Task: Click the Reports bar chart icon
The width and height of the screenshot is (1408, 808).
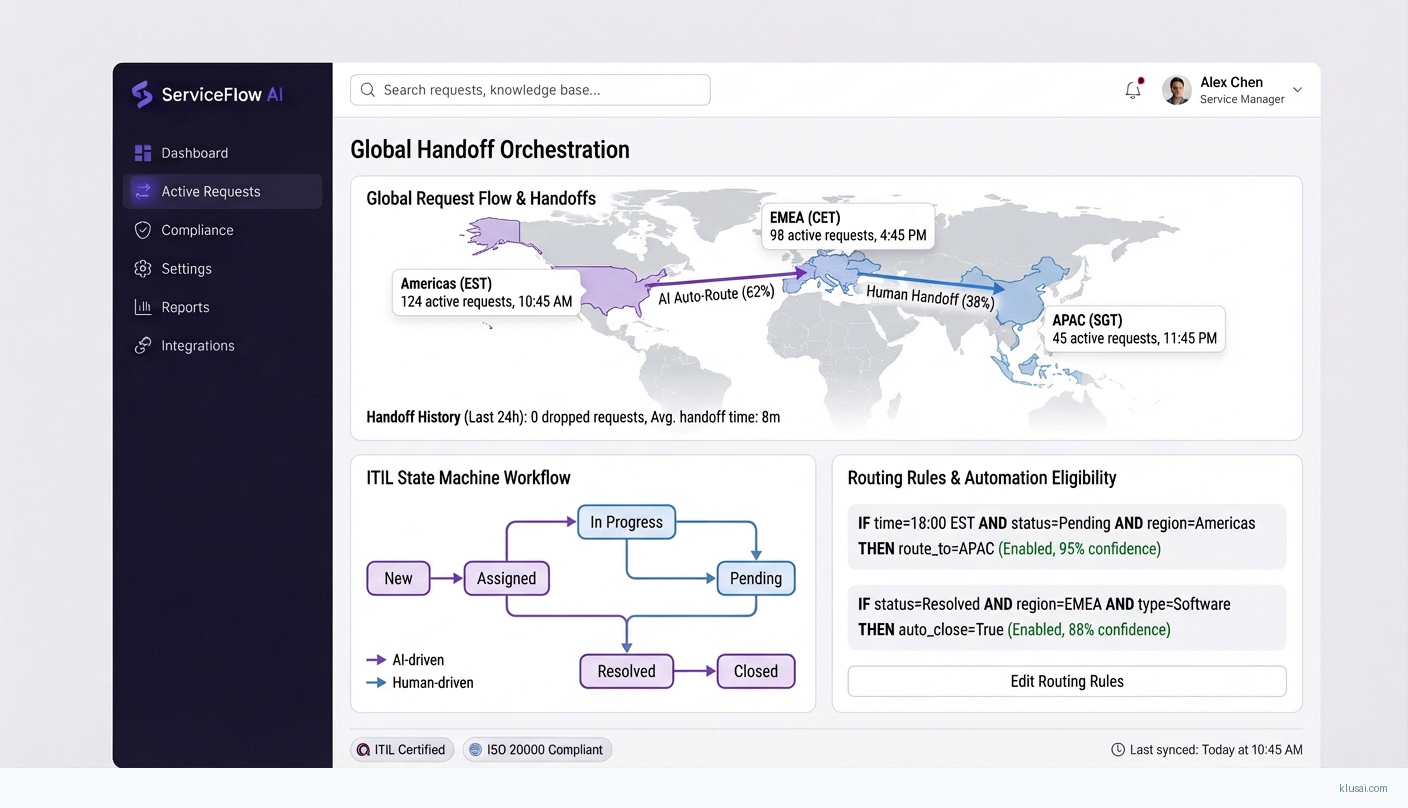Action: pos(143,307)
